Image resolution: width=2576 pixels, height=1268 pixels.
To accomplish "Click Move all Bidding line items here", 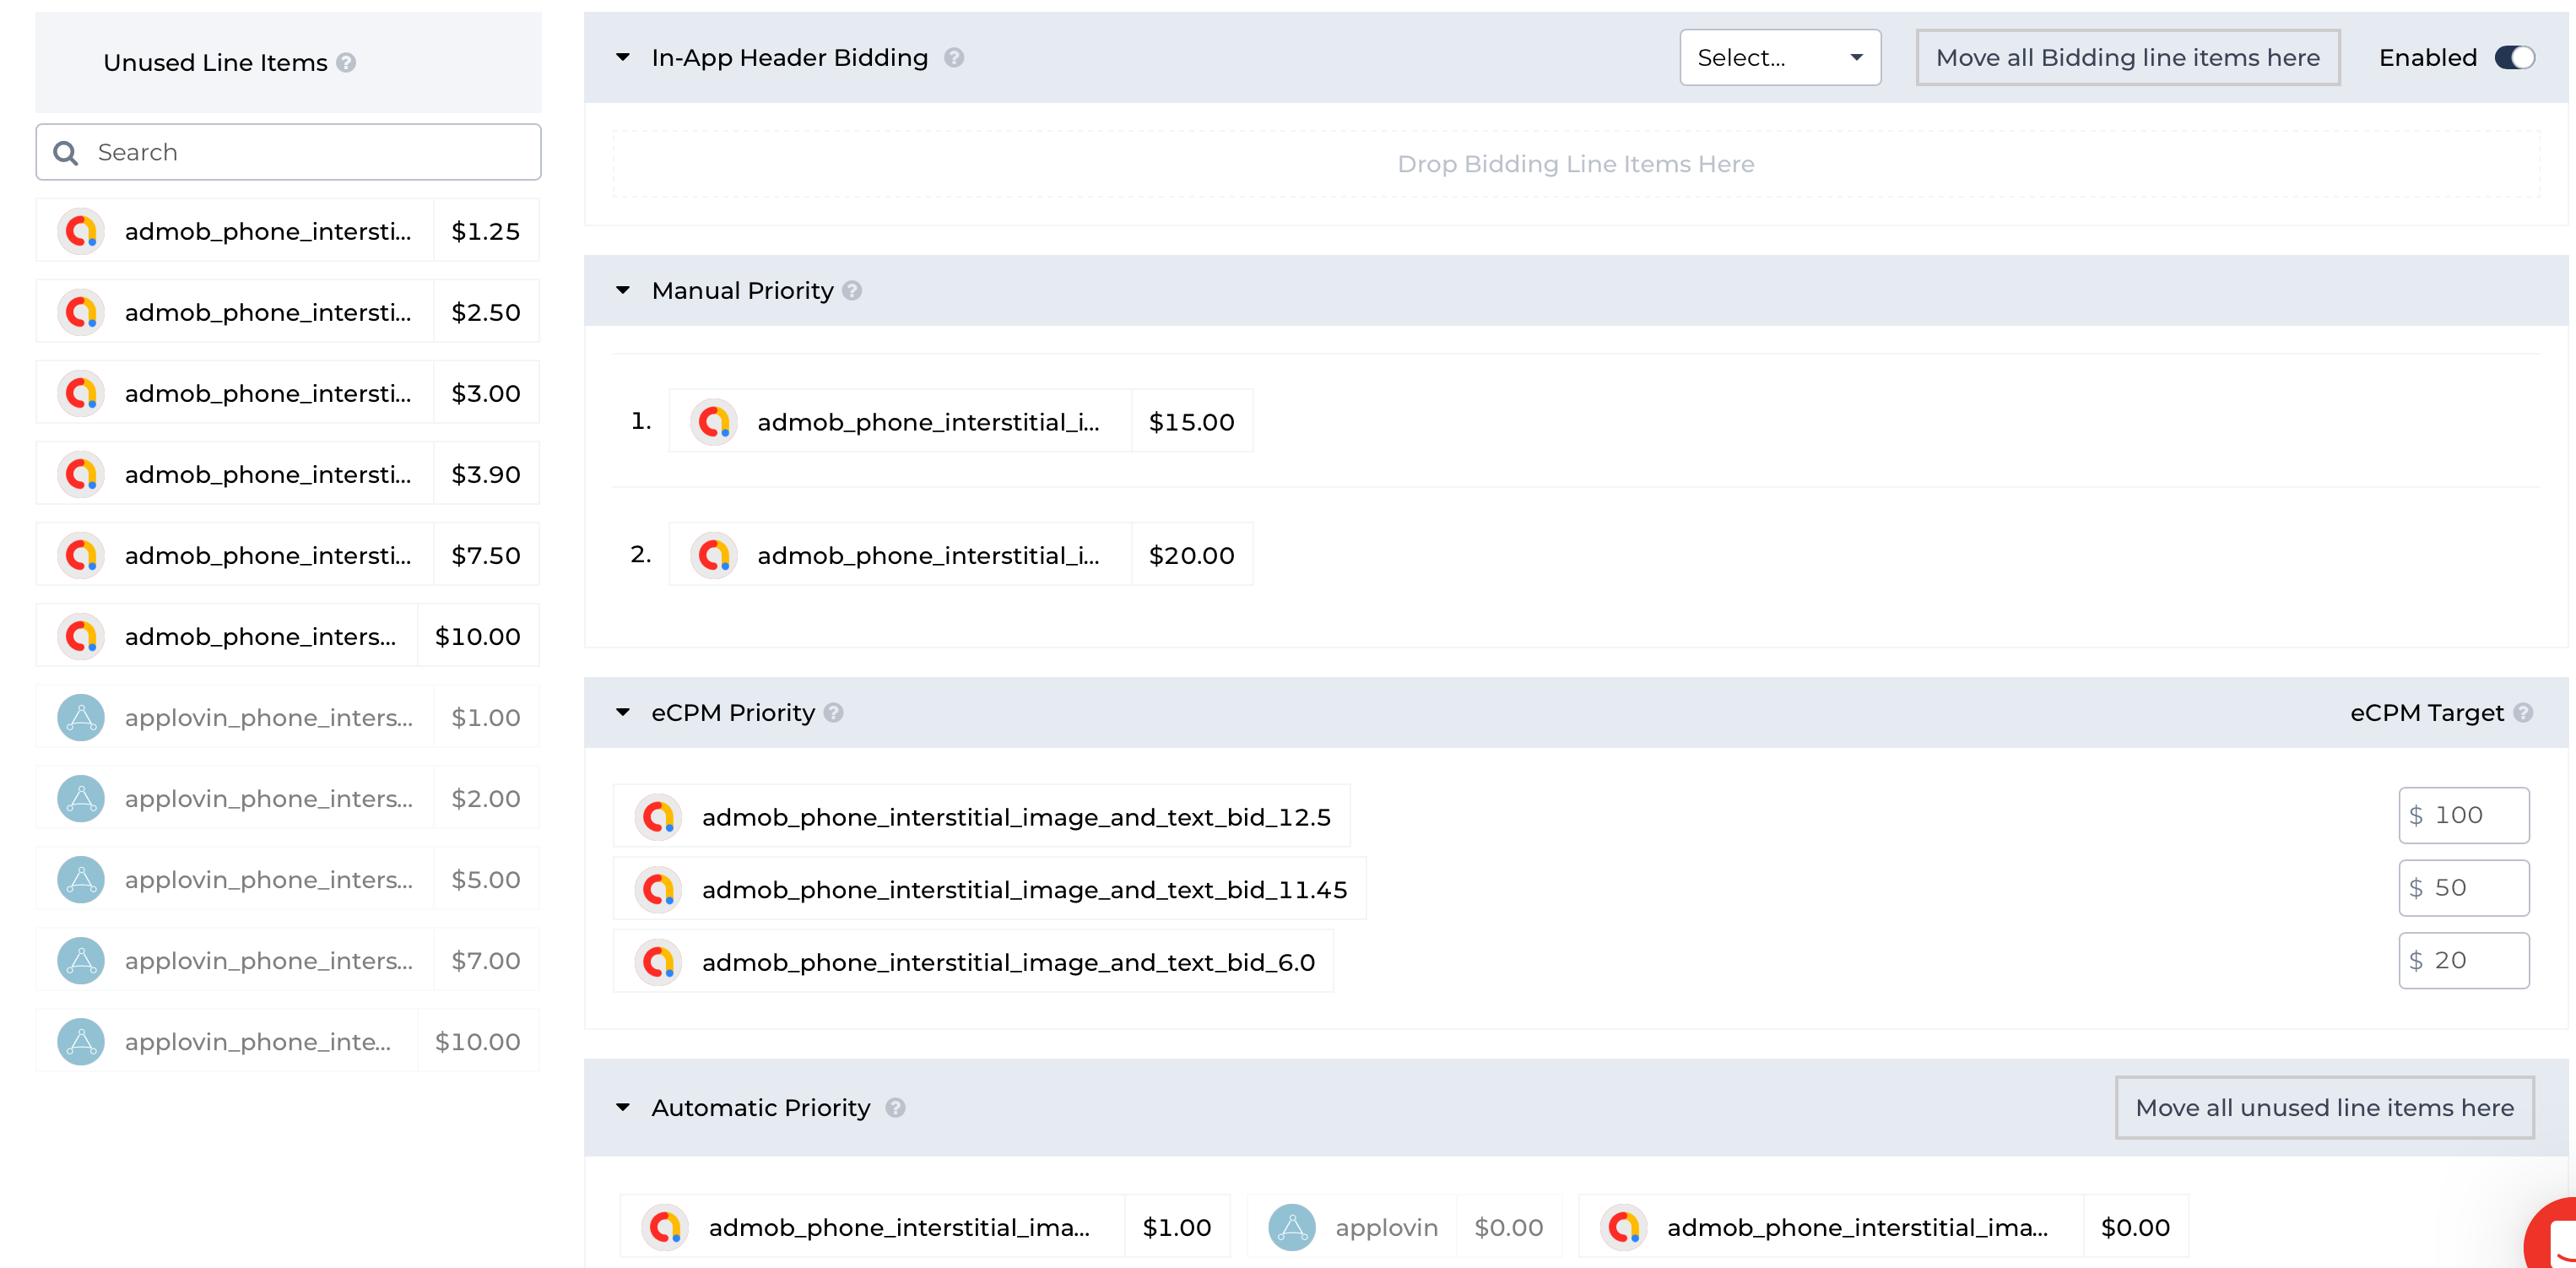I will point(2127,58).
